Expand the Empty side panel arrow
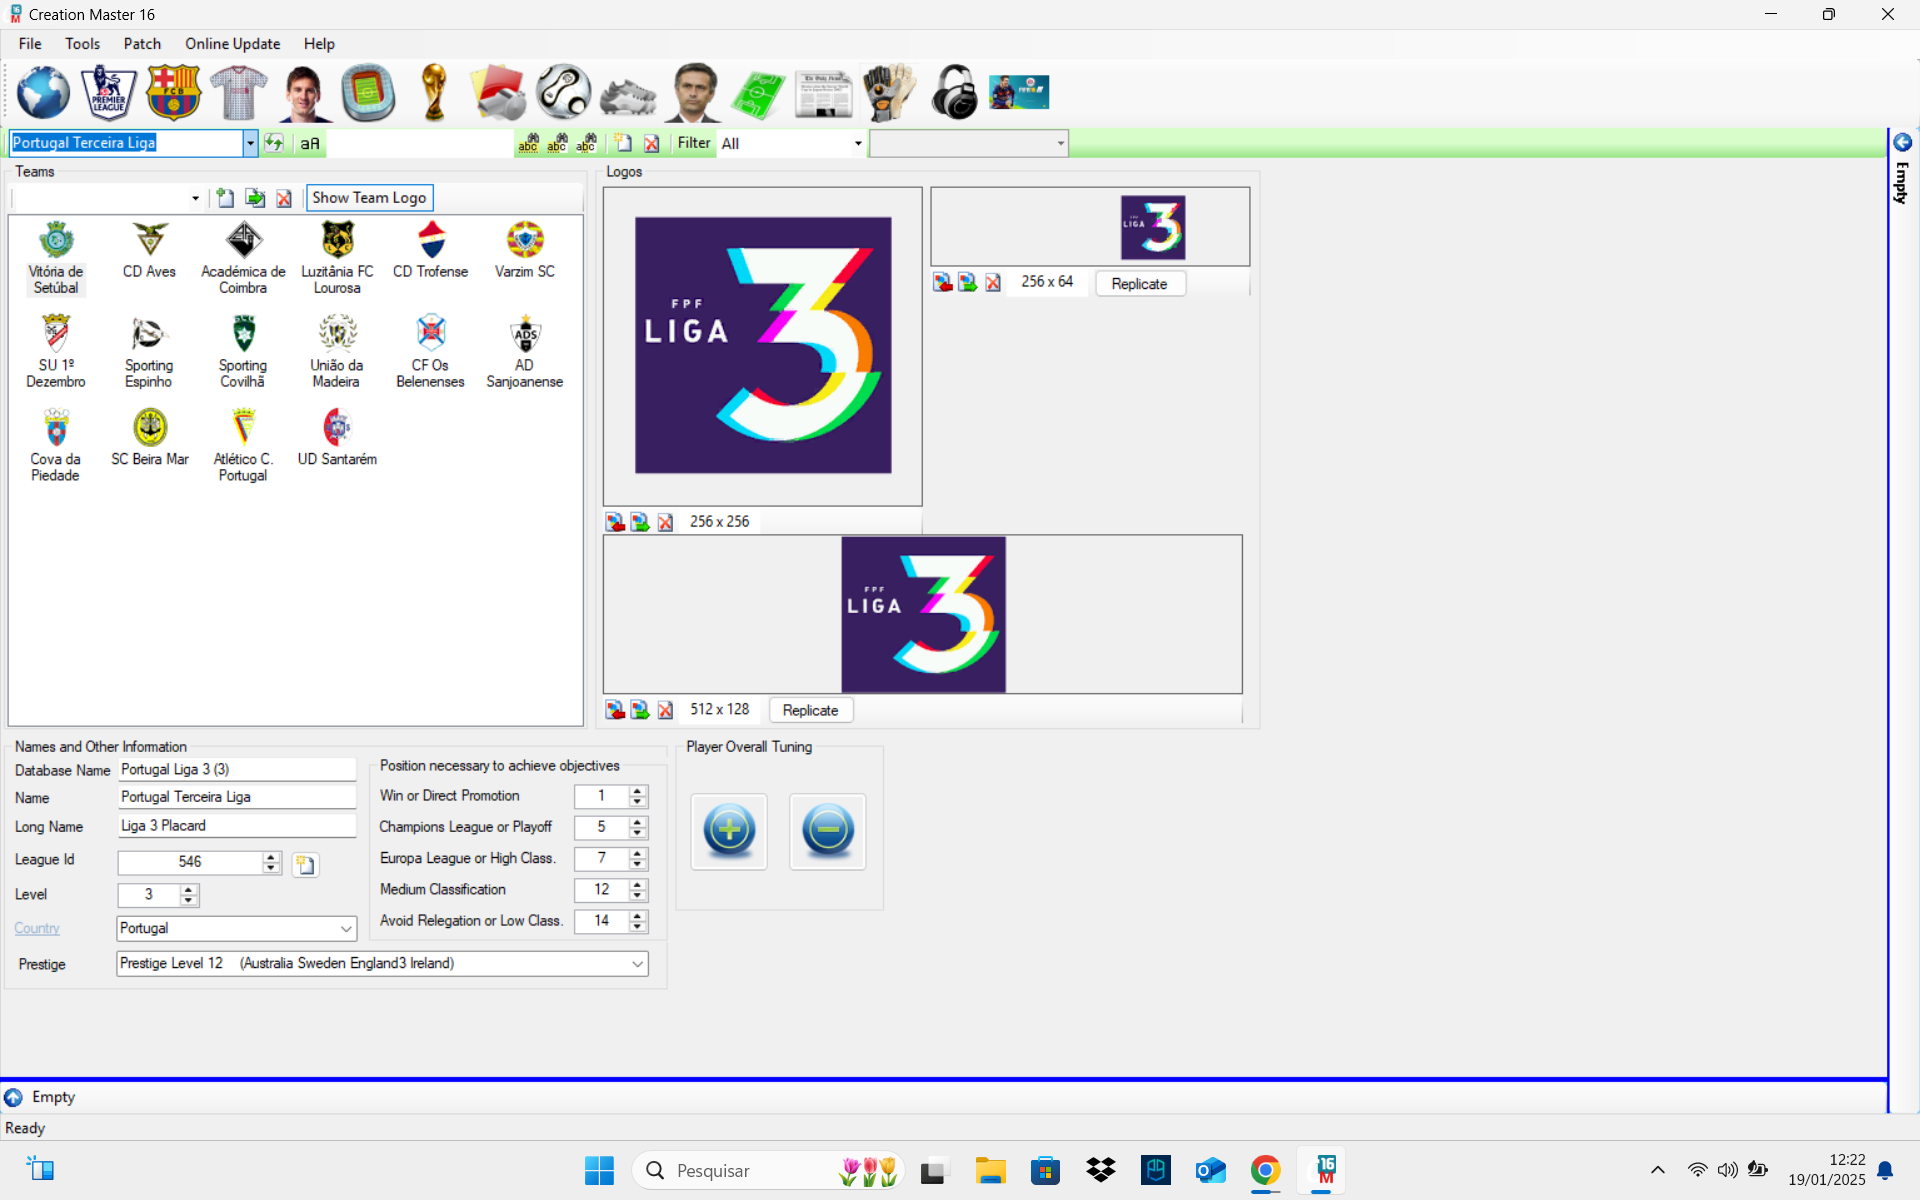Viewport: 1920px width, 1200px height. pos(1903,142)
